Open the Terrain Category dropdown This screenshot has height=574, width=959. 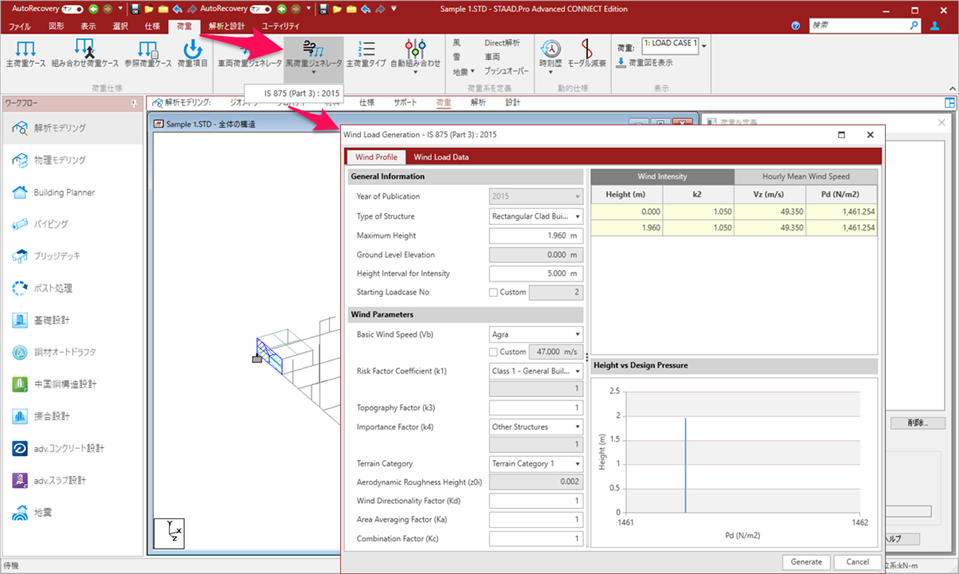pos(536,463)
